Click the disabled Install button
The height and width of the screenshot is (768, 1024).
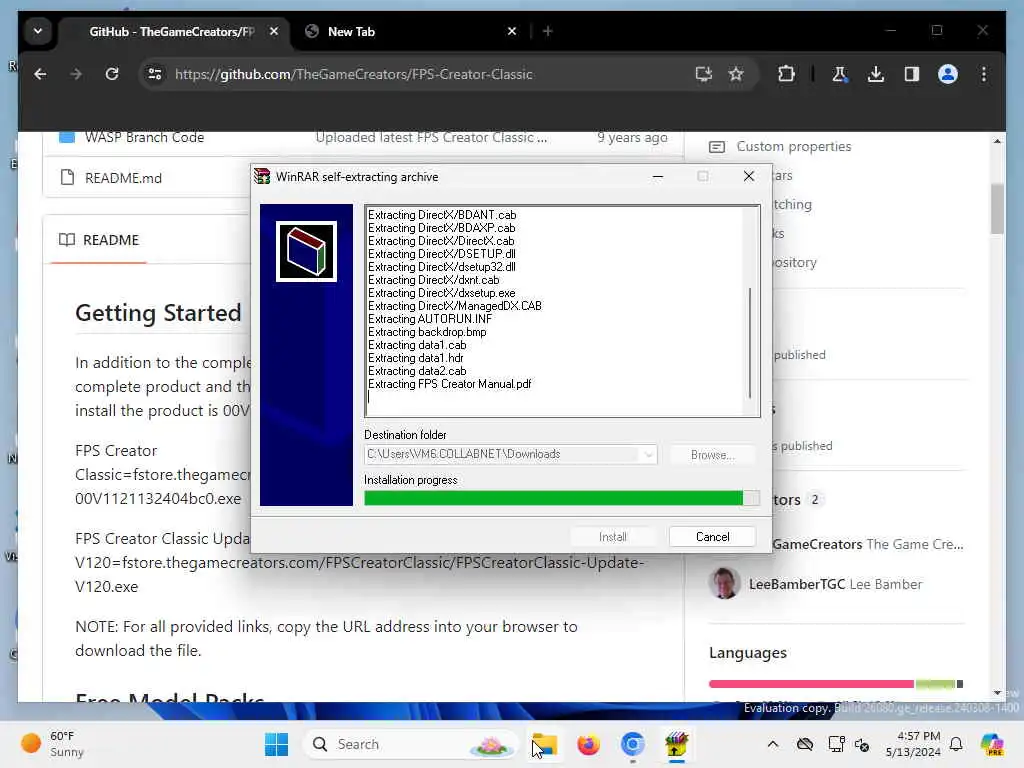613,537
